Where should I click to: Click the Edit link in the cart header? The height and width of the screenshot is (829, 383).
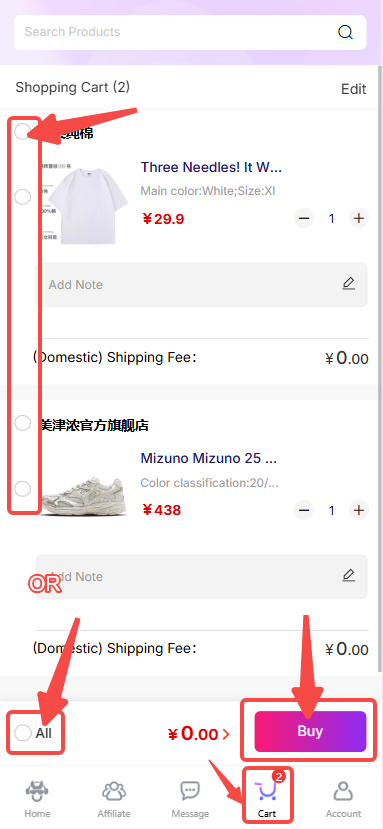[353, 89]
